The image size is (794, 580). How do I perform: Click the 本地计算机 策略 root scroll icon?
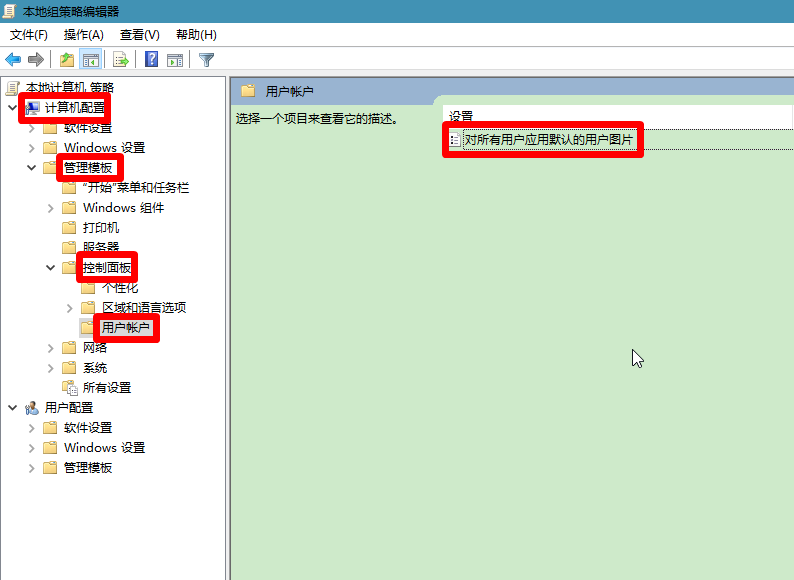13,88
